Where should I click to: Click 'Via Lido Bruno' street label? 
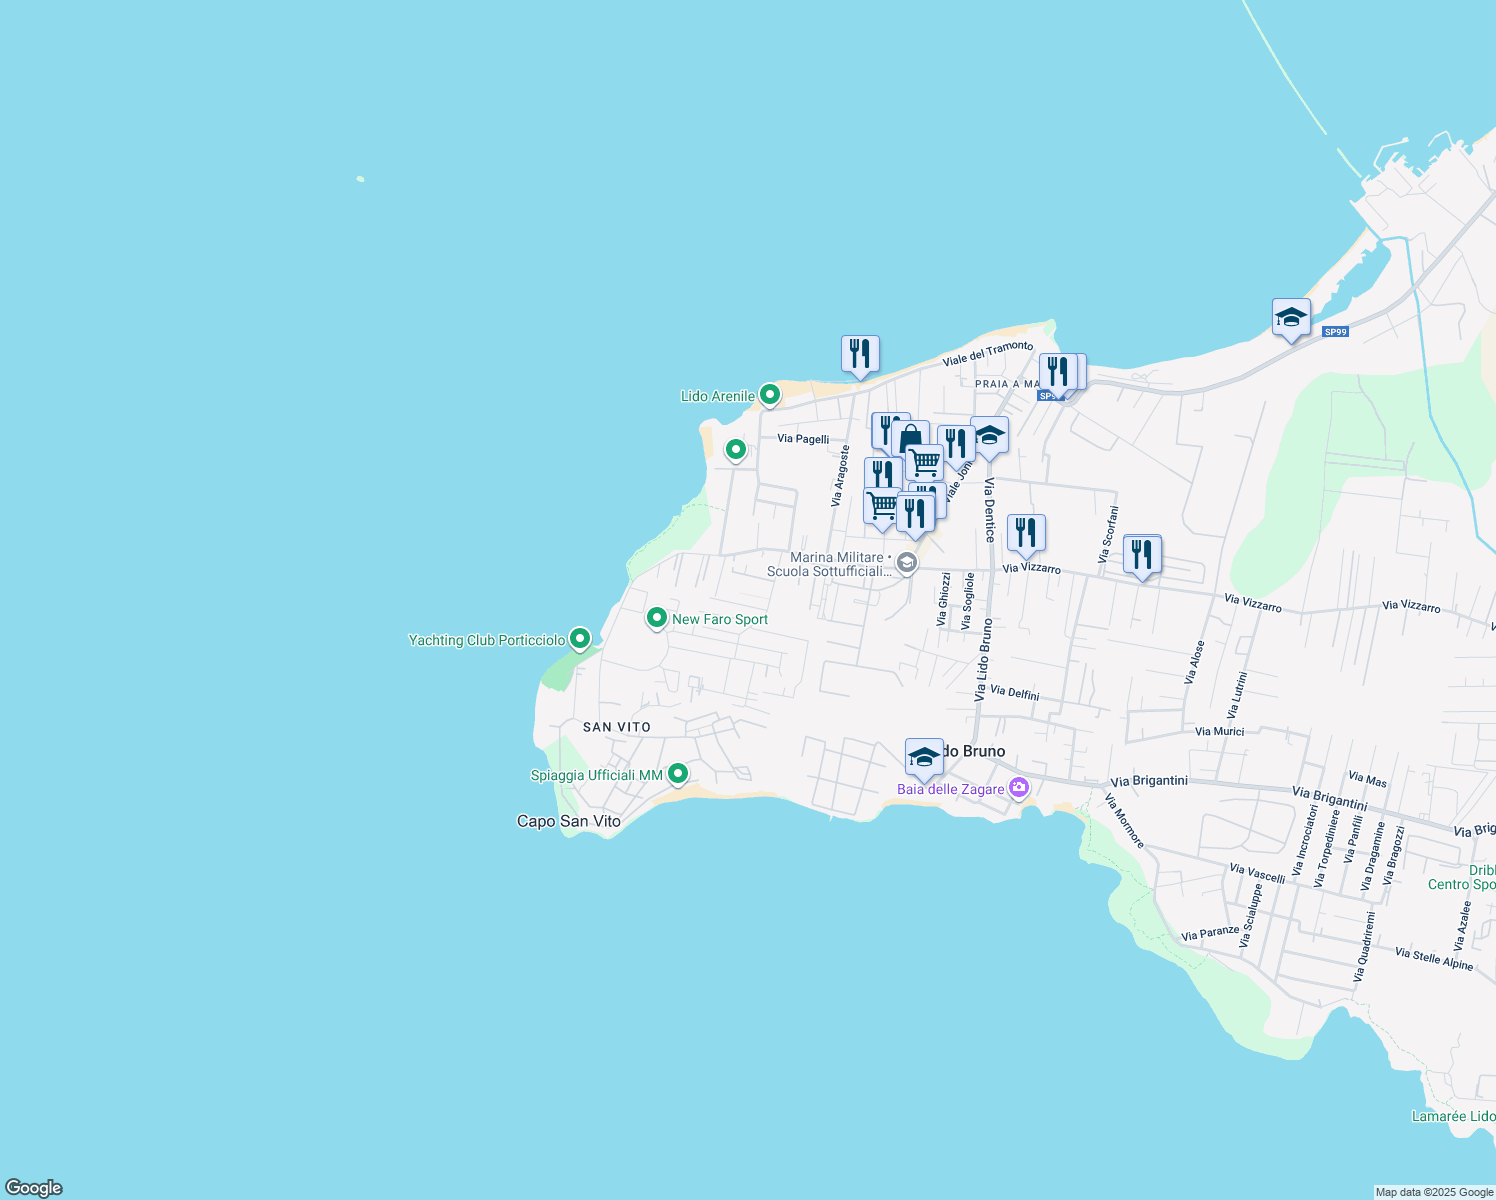(984, 659)
